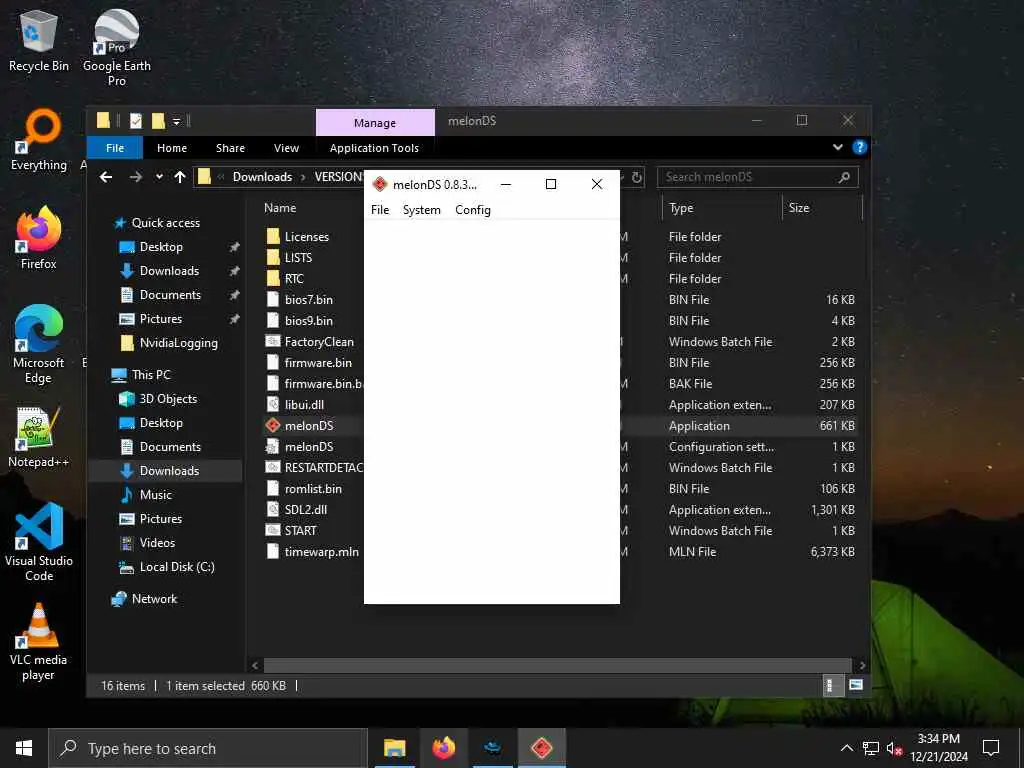Click the muted volume tray icon

[894, 748]
